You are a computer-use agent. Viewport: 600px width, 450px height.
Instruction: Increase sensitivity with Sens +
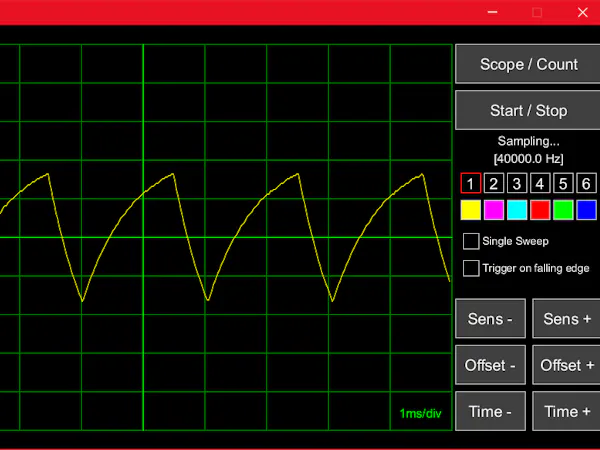click(x=567, y=319)
